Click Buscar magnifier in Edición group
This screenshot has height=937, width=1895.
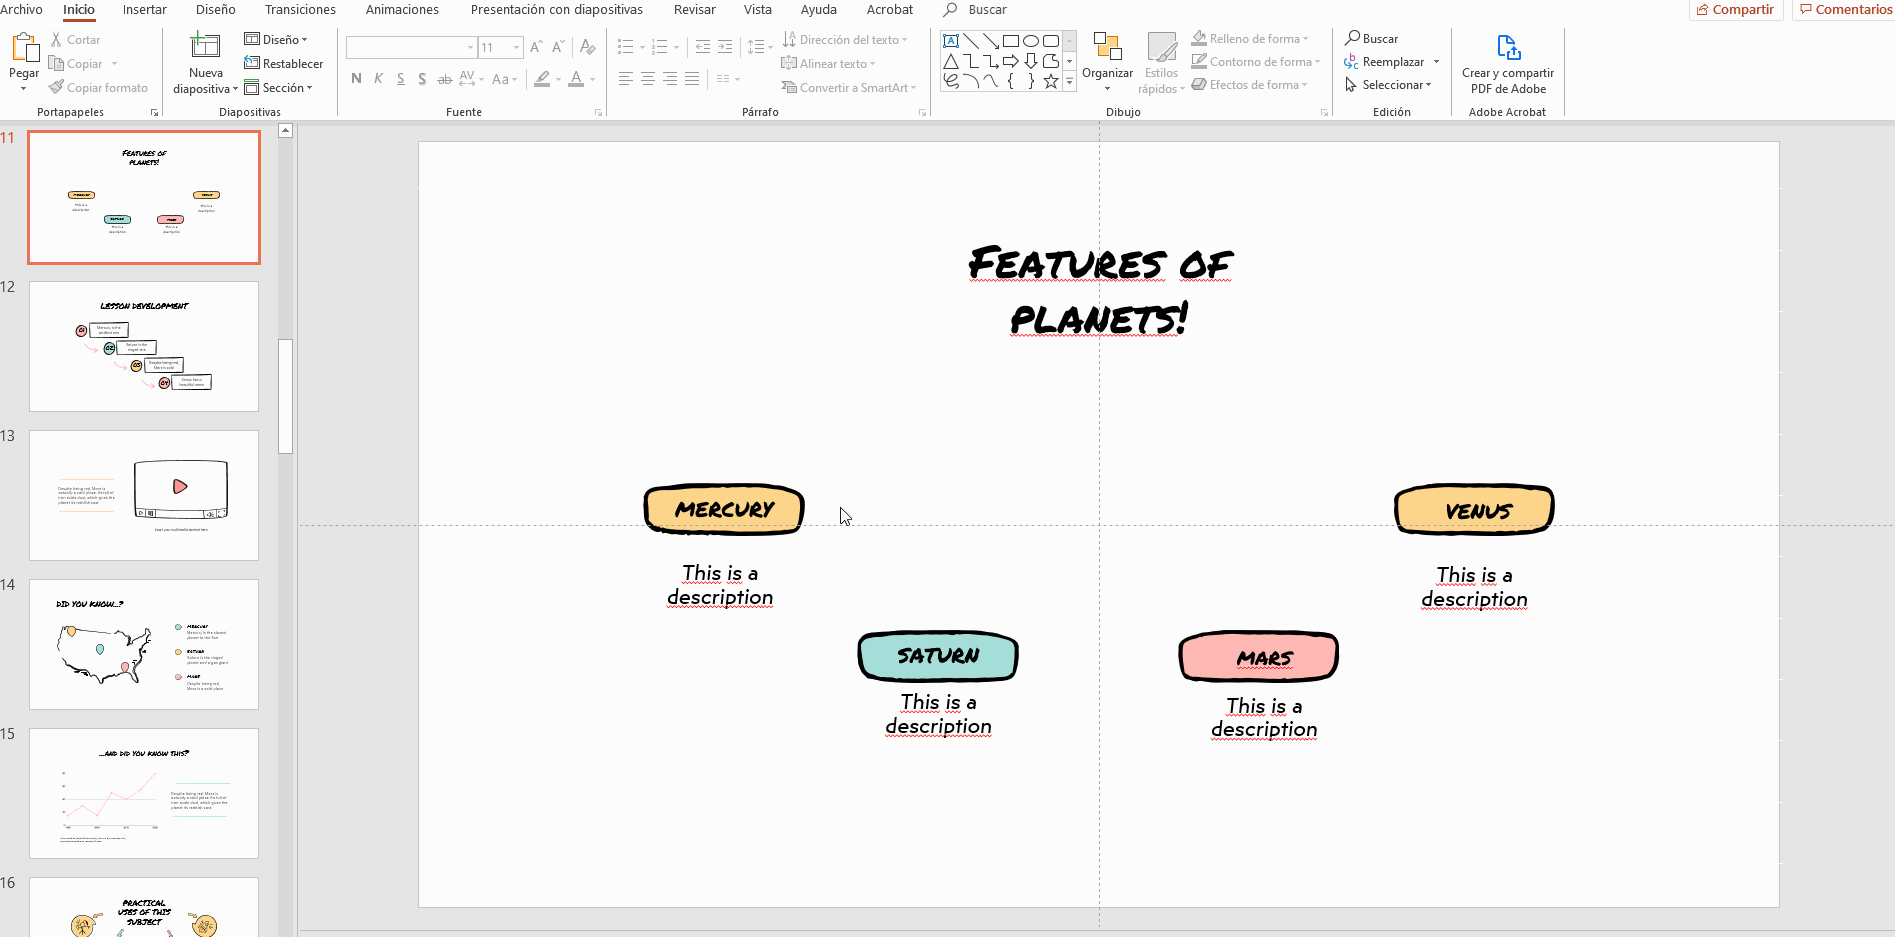pyautogui.click(x=1371, y=39)
